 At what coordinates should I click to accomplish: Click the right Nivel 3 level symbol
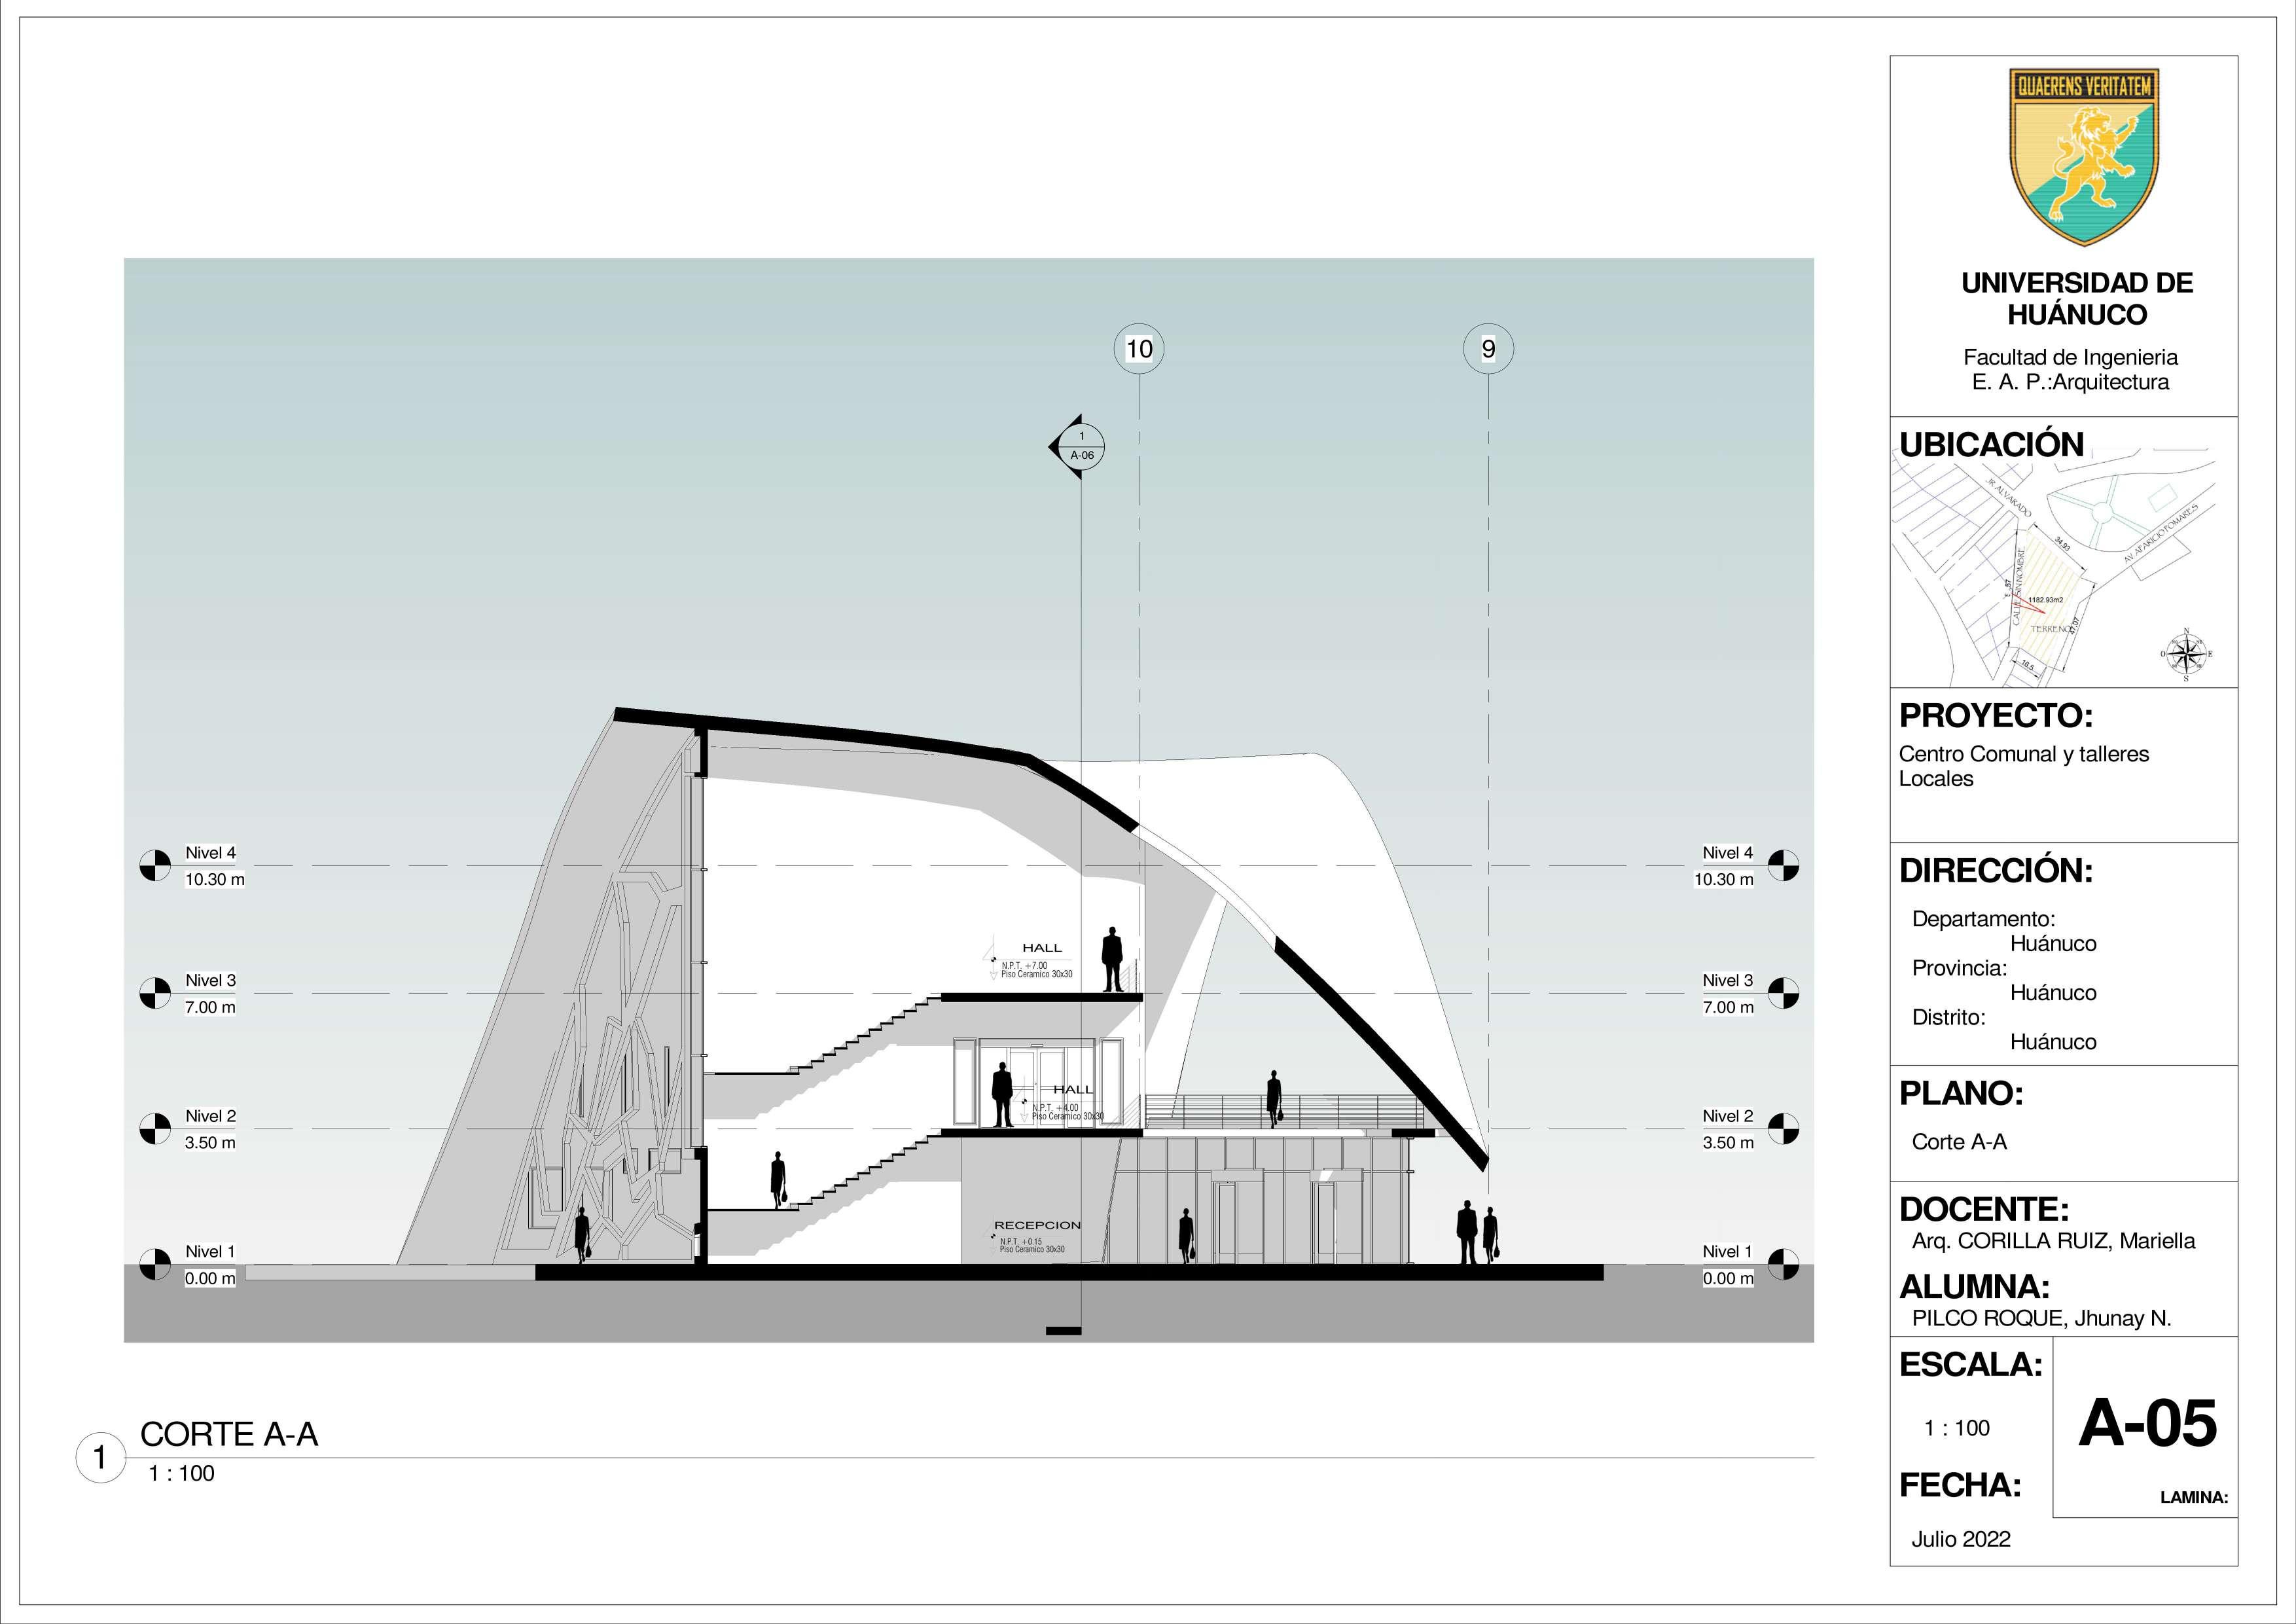coord(1783,993)
